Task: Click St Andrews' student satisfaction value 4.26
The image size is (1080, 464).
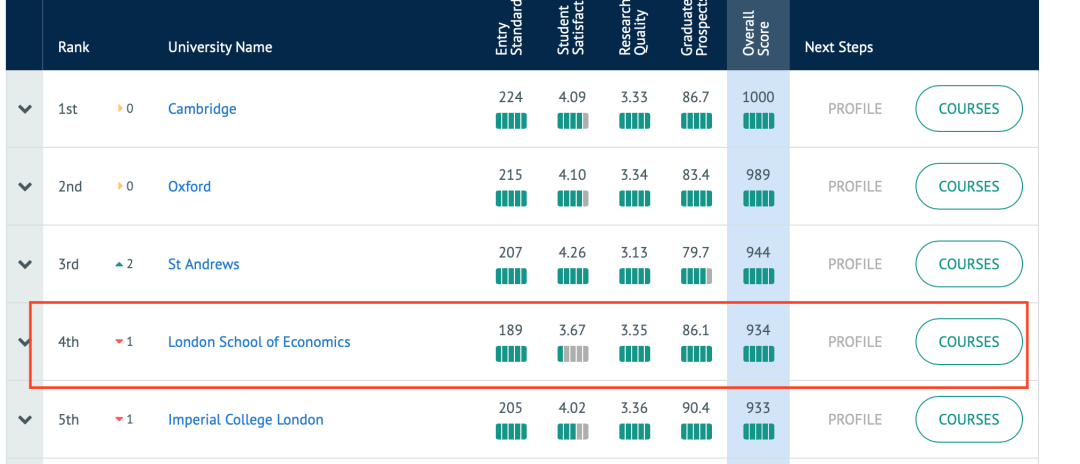Action: point(572,253)
